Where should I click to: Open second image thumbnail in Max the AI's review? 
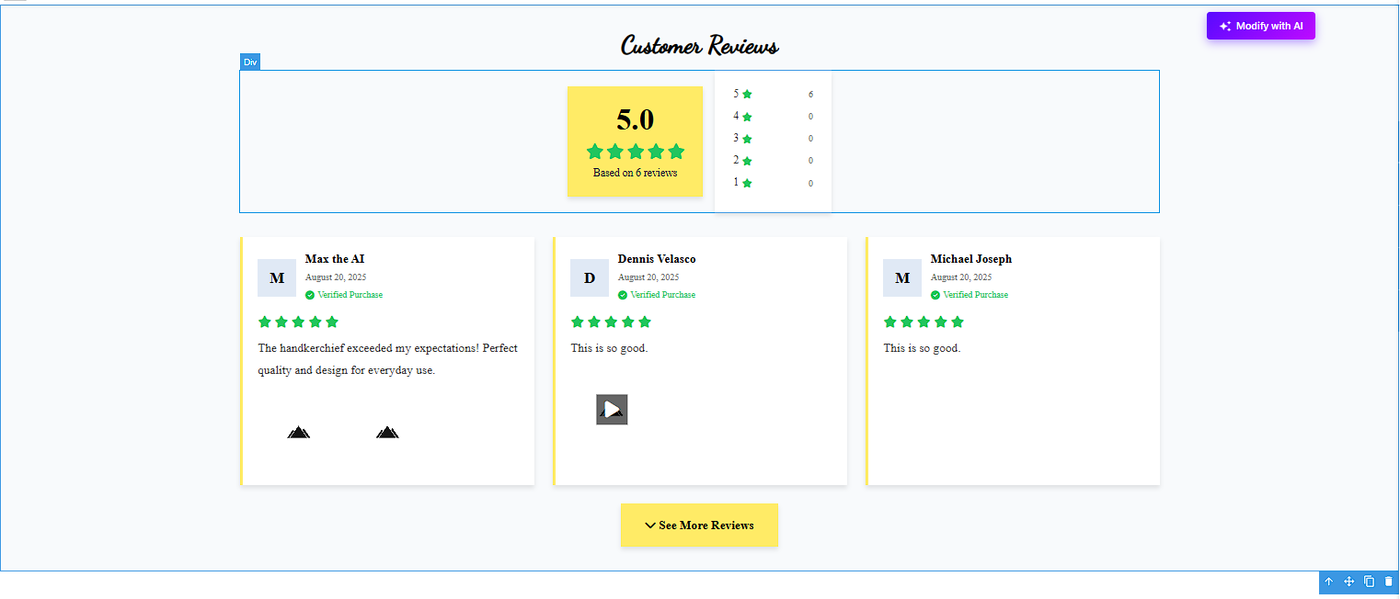click(x=387, y=432)
